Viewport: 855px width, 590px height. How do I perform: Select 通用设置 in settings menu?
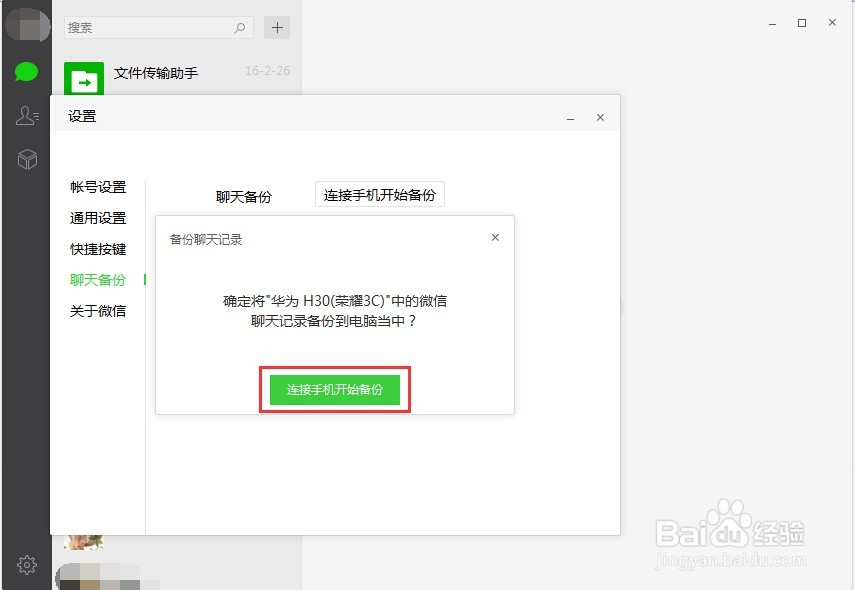pyautogui.click(x=98, y=218)
